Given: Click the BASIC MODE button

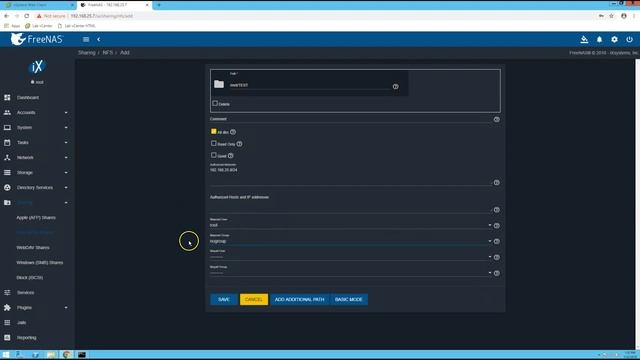Looking at the screenshot, I should coord(349,299).
